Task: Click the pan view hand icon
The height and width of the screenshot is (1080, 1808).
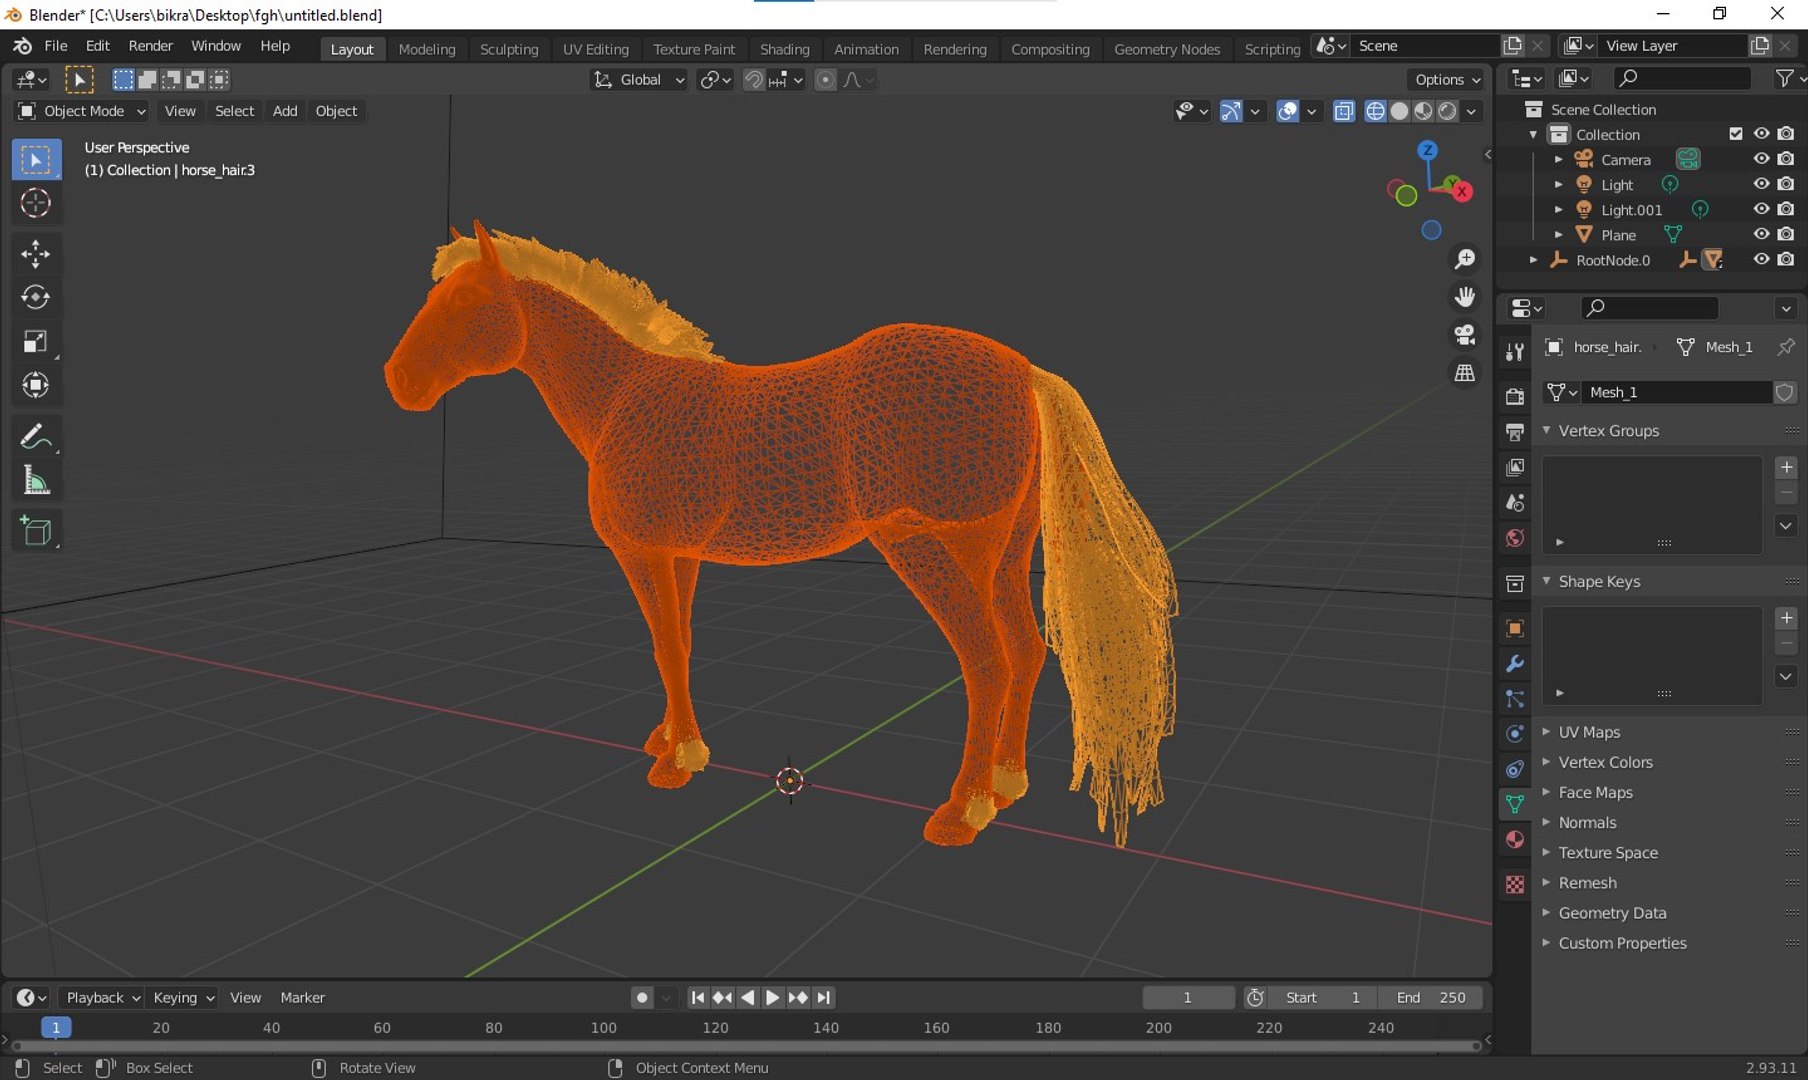Action: (x=1465, y=297)
